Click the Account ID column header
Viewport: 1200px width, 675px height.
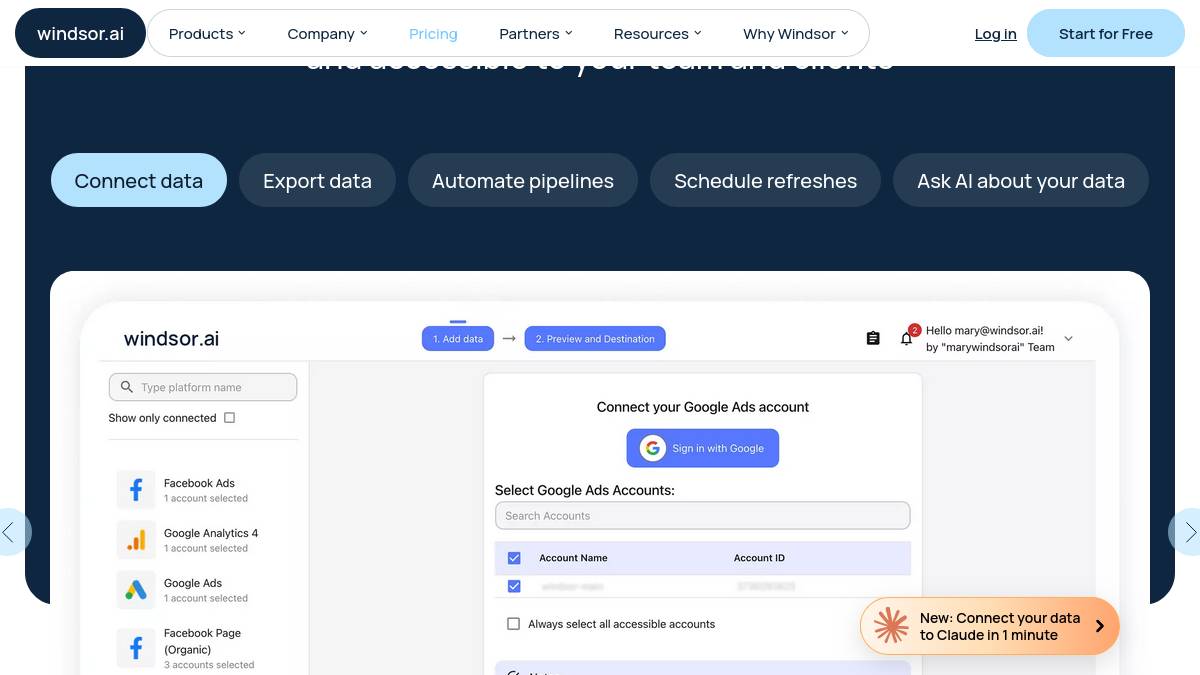click(759, 558)
